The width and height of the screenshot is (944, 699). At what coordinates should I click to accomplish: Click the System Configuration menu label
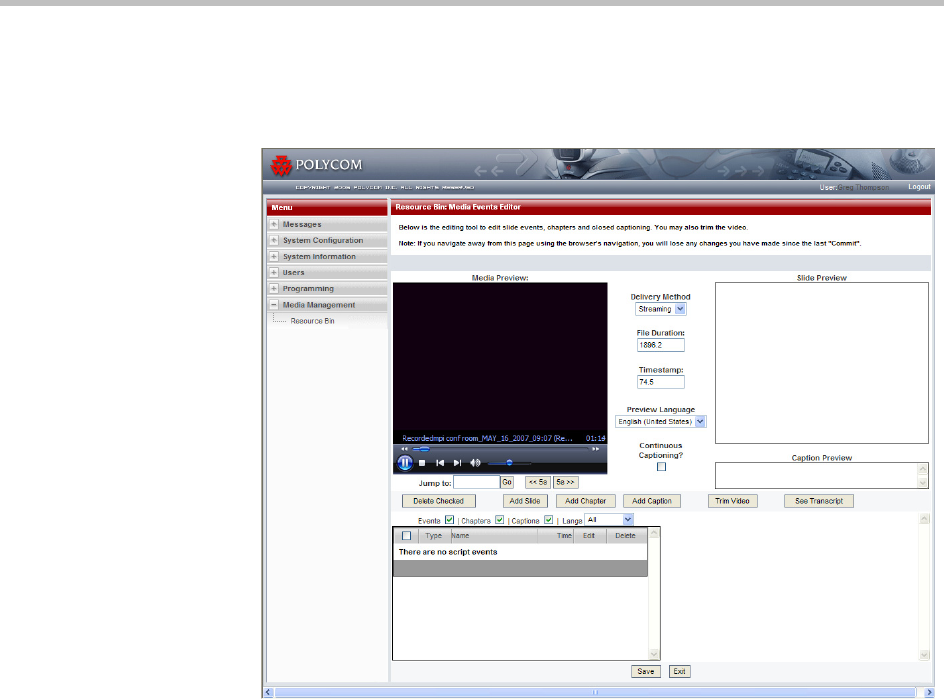(323, 240)
